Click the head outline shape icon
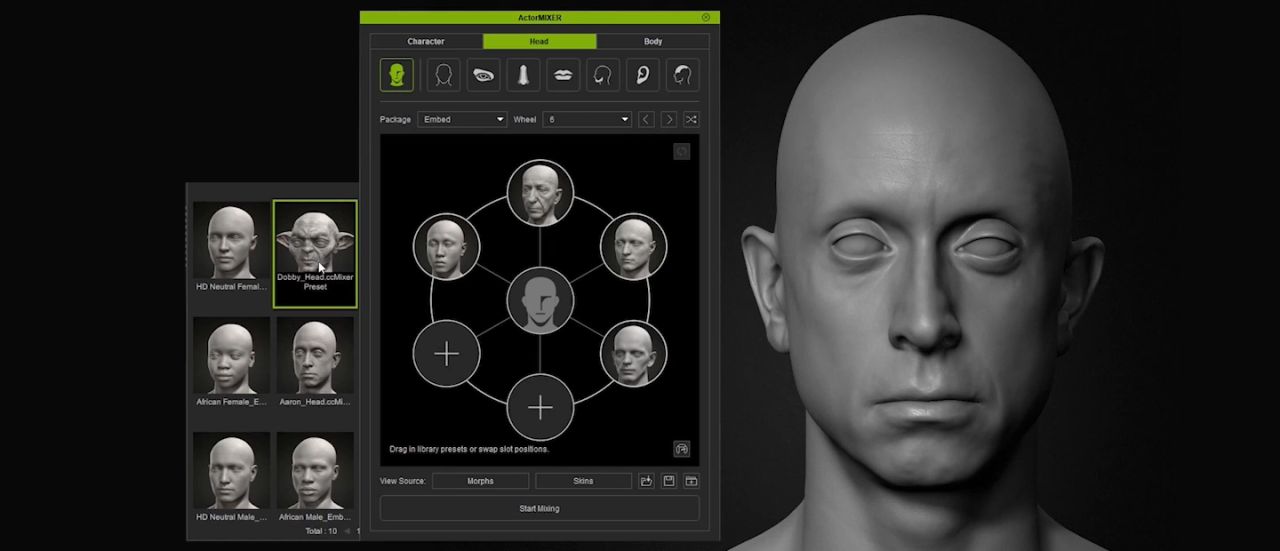The image size is (1280, 551). pos(444,75)
